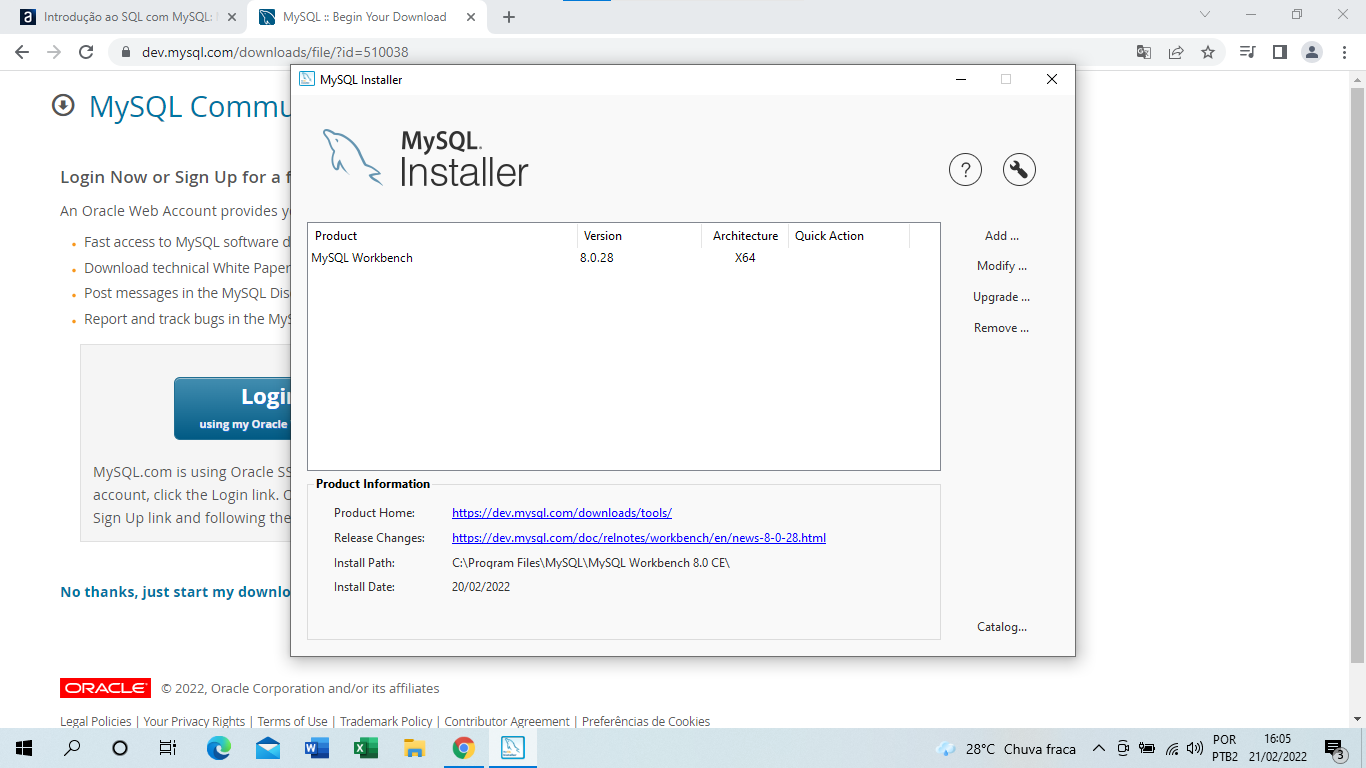Screen dimensions: 1366x768
Task: Switch to Chrome from taskbar
Action: click(x=463, y=748)
